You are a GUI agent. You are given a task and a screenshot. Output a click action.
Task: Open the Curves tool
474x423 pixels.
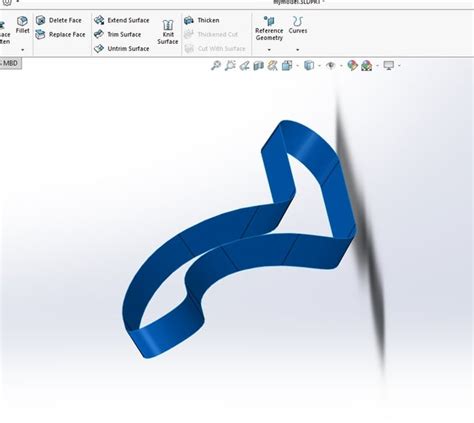pos(298,25)
